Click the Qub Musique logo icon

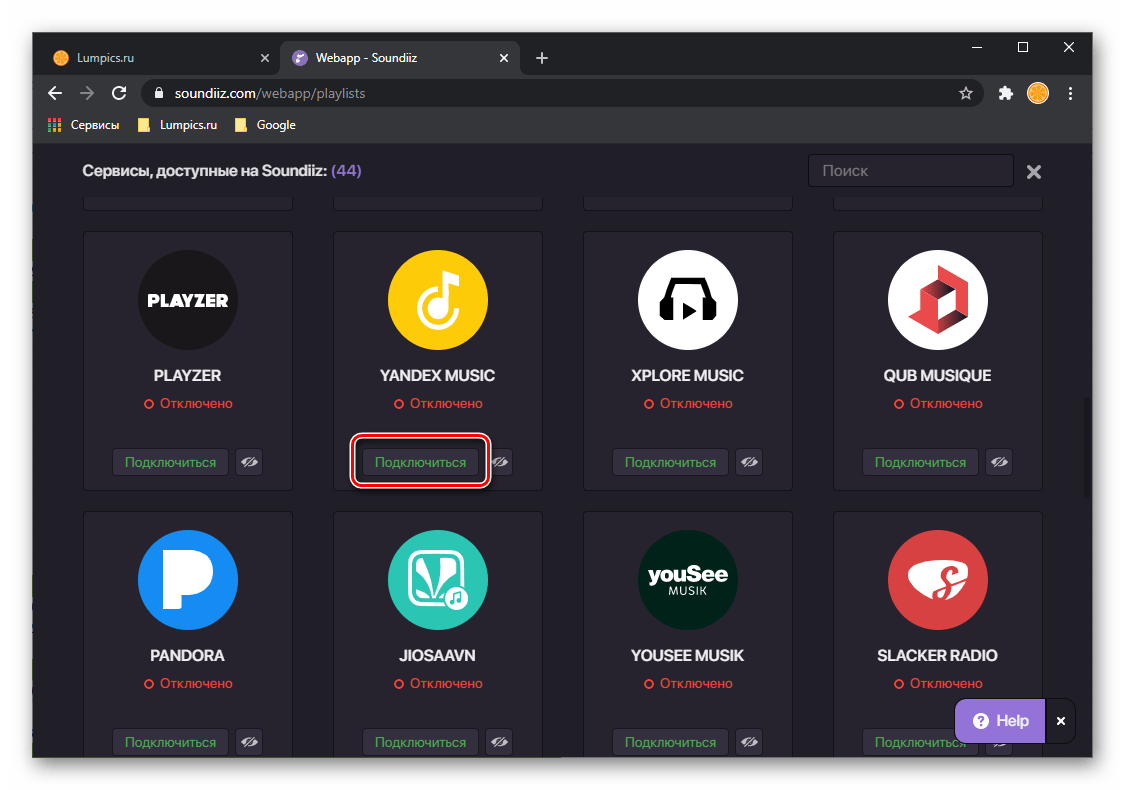(x=937, y=300)
